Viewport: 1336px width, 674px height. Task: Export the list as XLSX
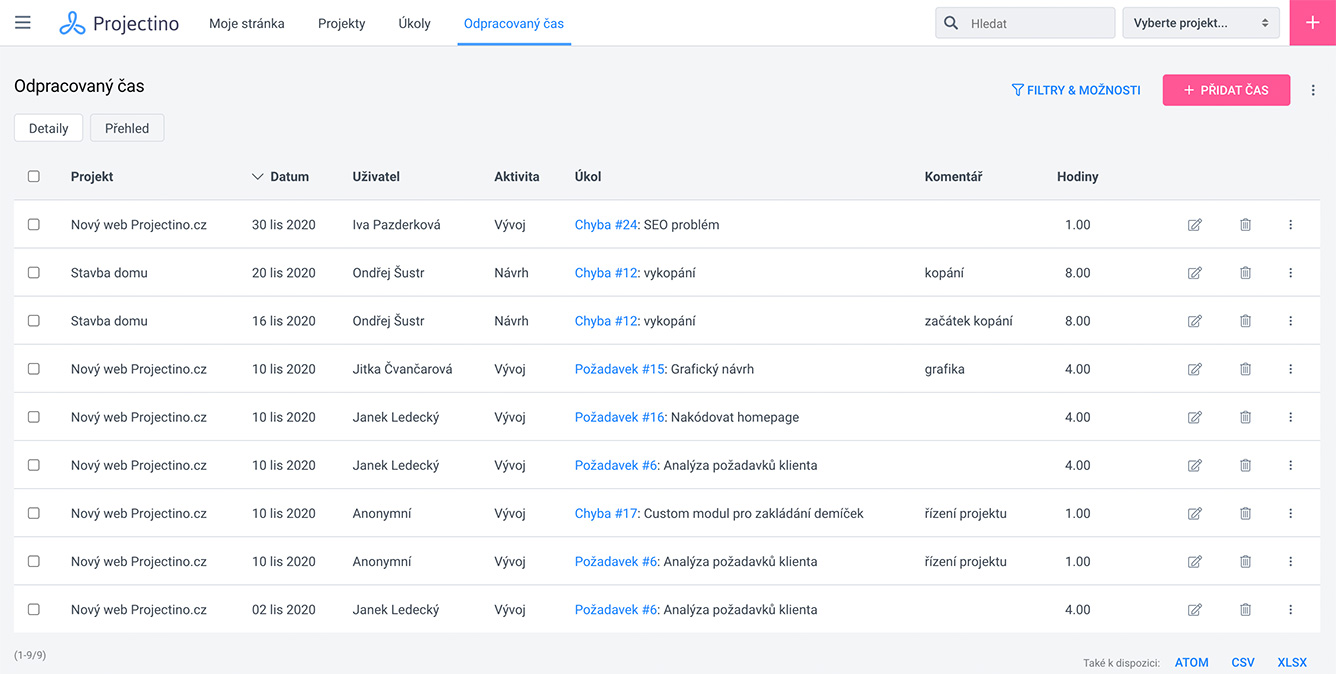tap(1292, 662)
